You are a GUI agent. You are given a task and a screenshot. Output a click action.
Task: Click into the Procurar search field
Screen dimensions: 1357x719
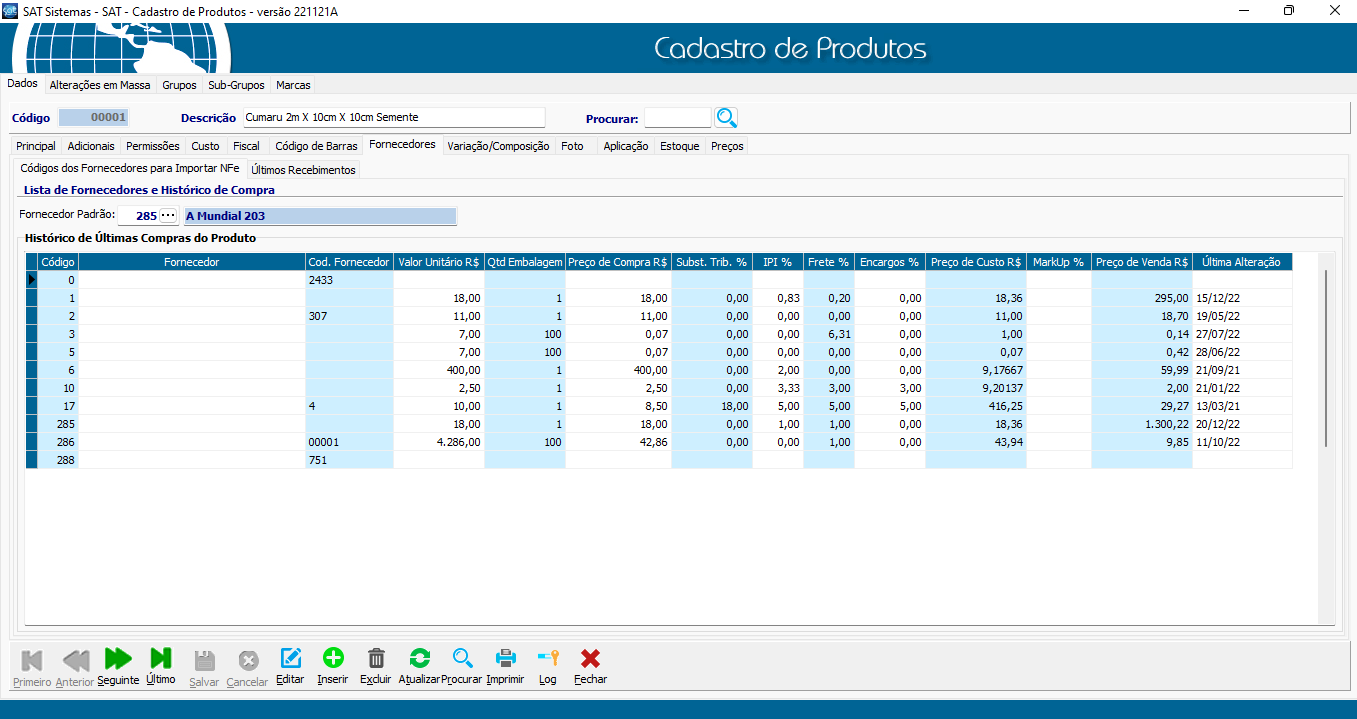click(677, 118)
